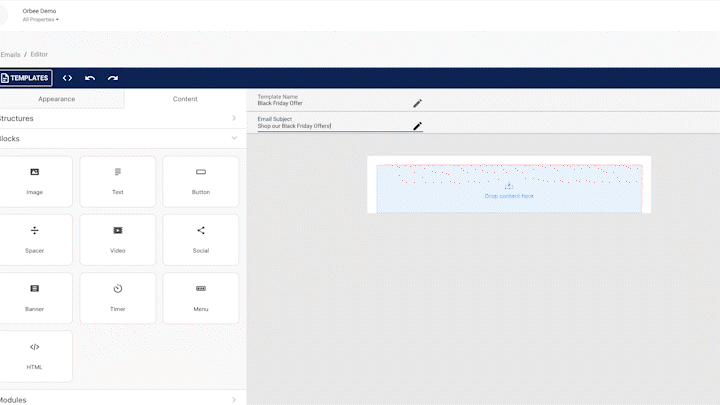The height and width of the screenshot is (405, 720).
Task: Select the Menu block
Action: [201, 298]
